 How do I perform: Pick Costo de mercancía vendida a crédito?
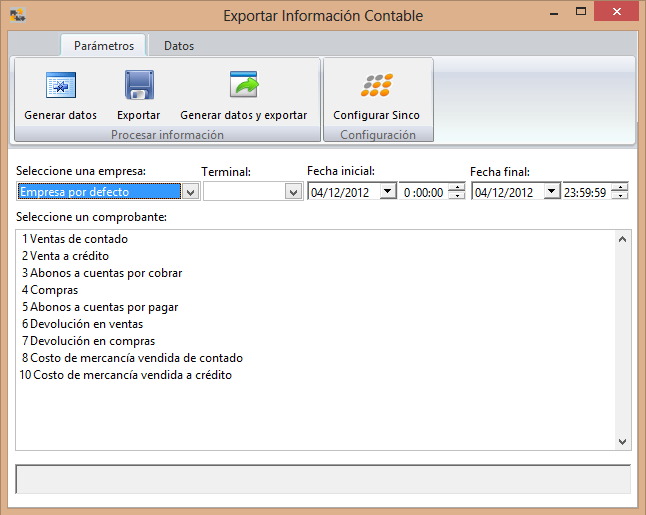[x=126, y=375]
